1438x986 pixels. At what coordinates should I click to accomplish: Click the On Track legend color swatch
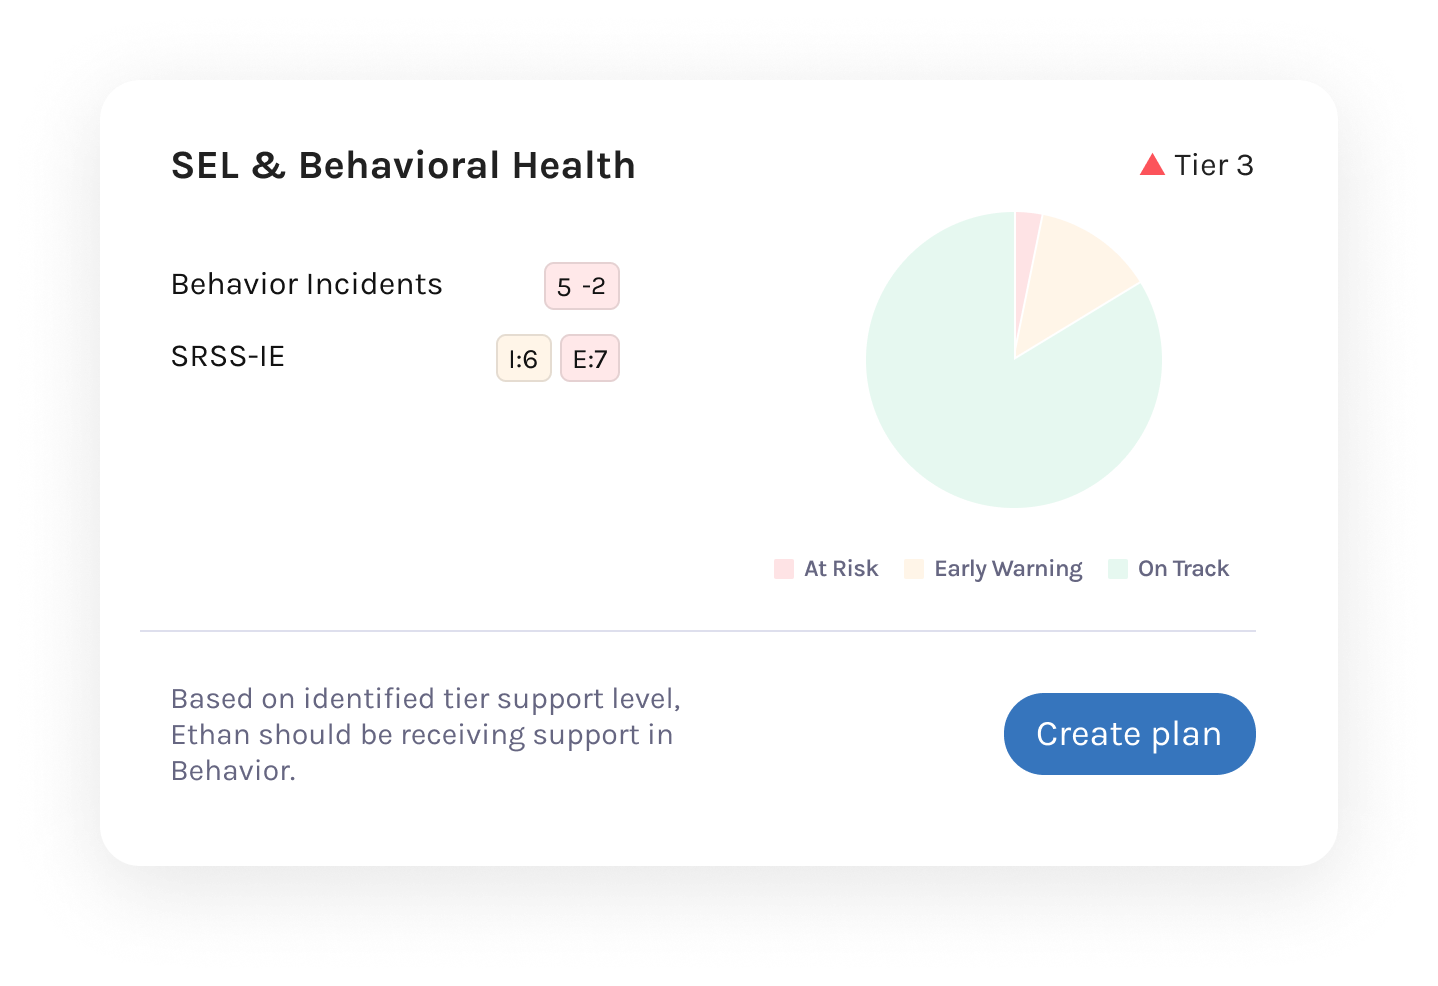click(1118, 569)
